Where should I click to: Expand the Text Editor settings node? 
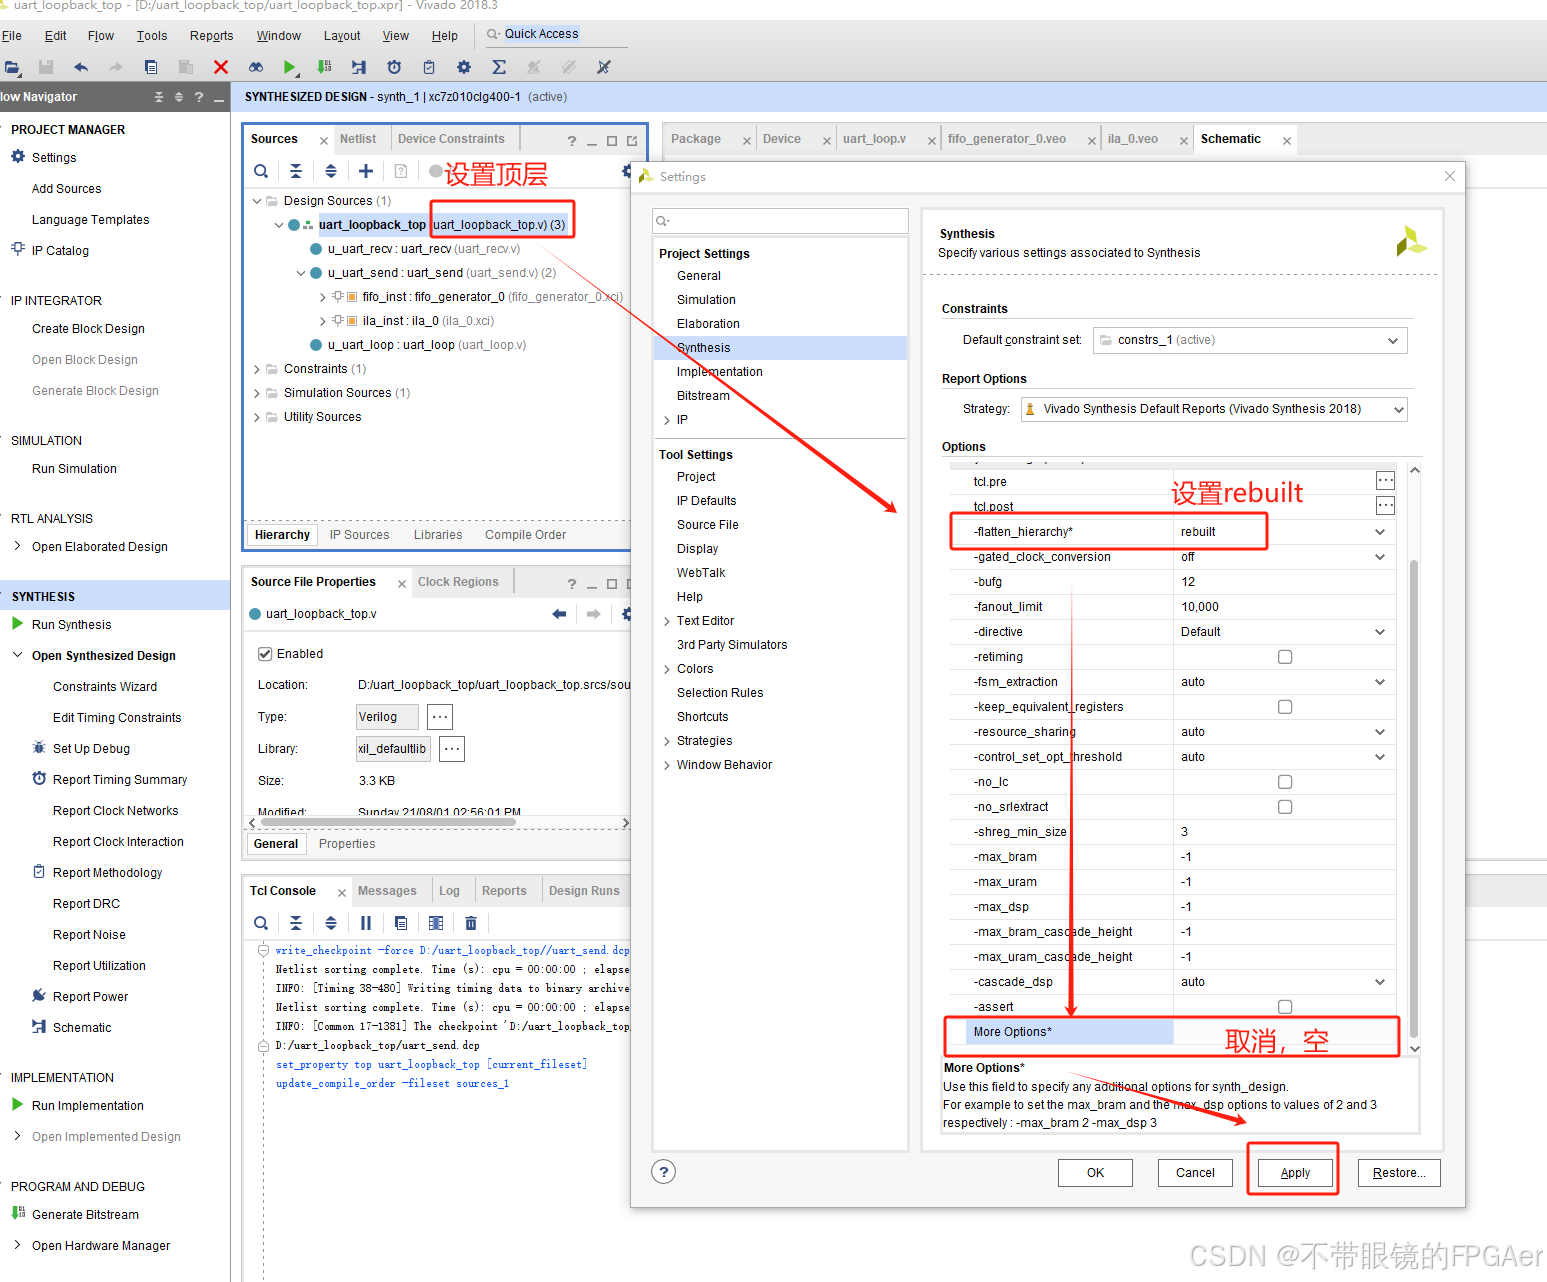point(667,621)
